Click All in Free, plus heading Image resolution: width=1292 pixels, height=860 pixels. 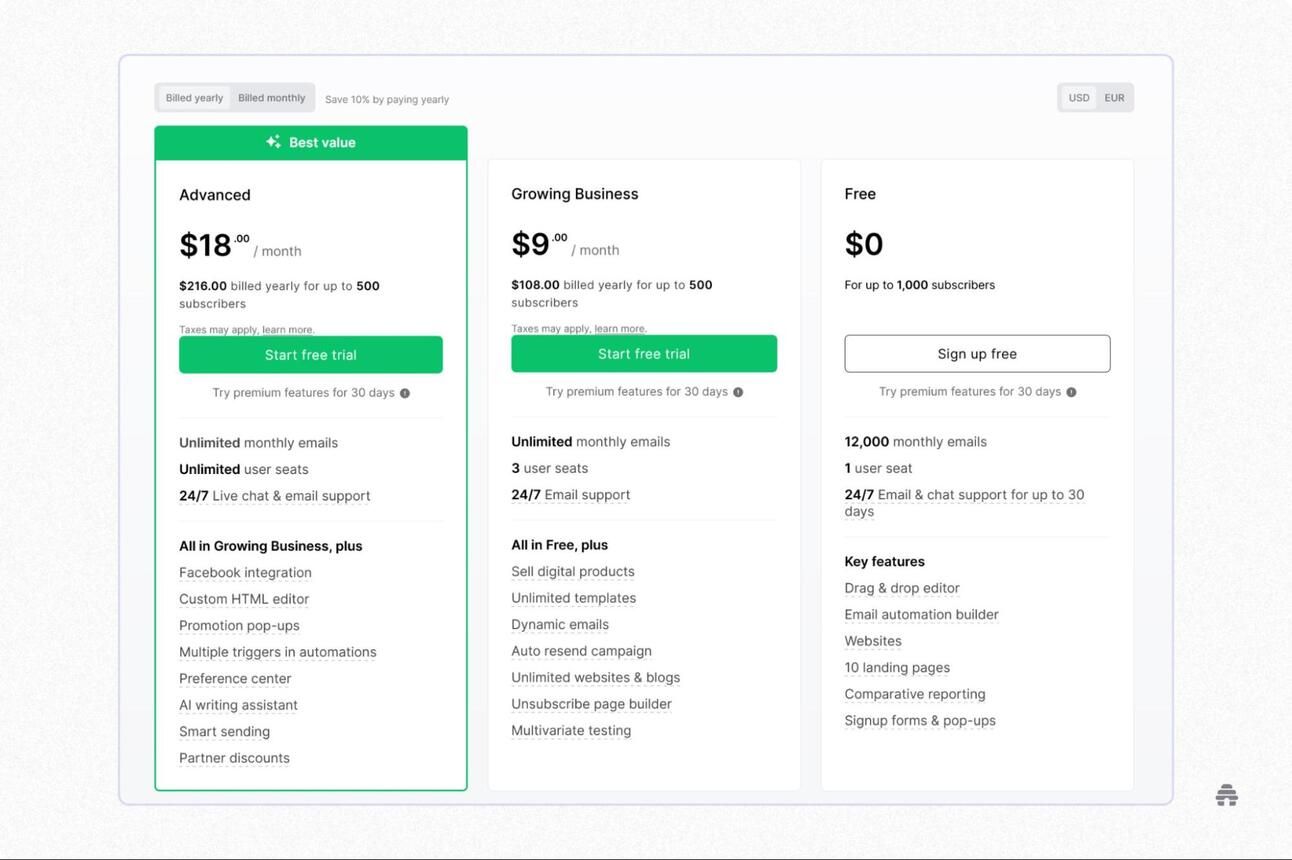tap(560, 545)
